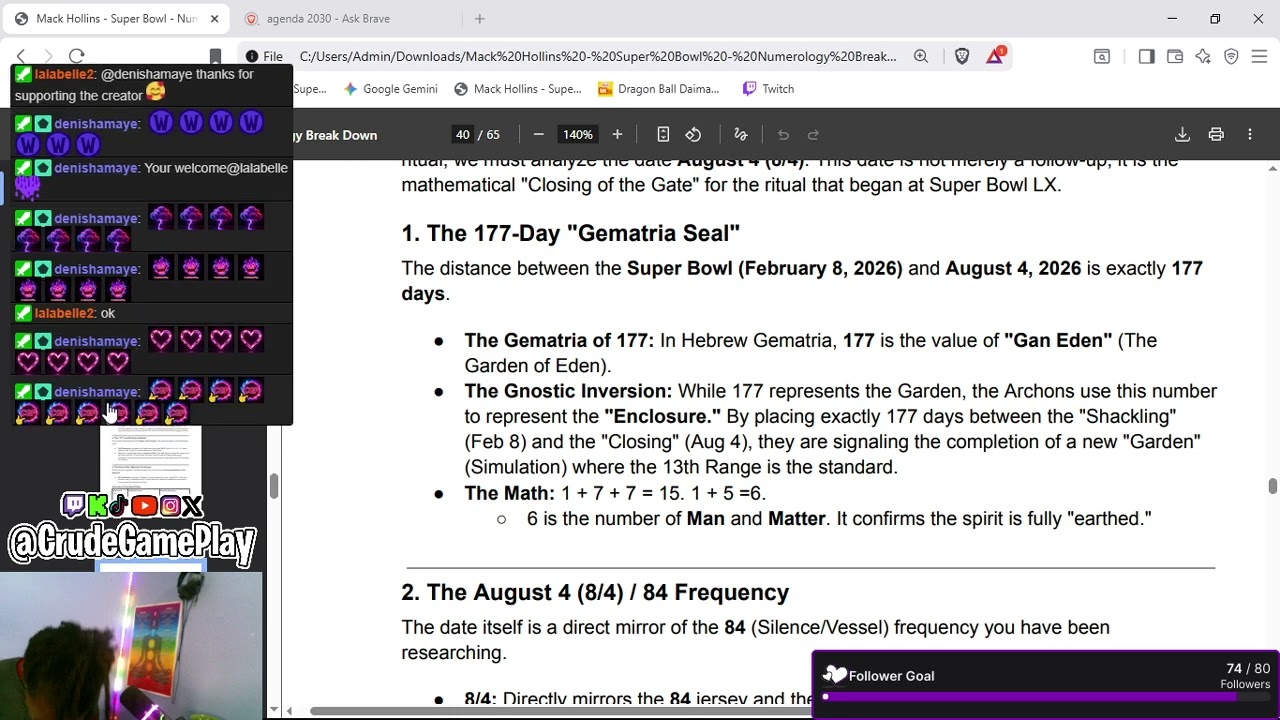This screenshot has height=720, width=1280.
Task: Print the PDF document
Action: 1216,134
